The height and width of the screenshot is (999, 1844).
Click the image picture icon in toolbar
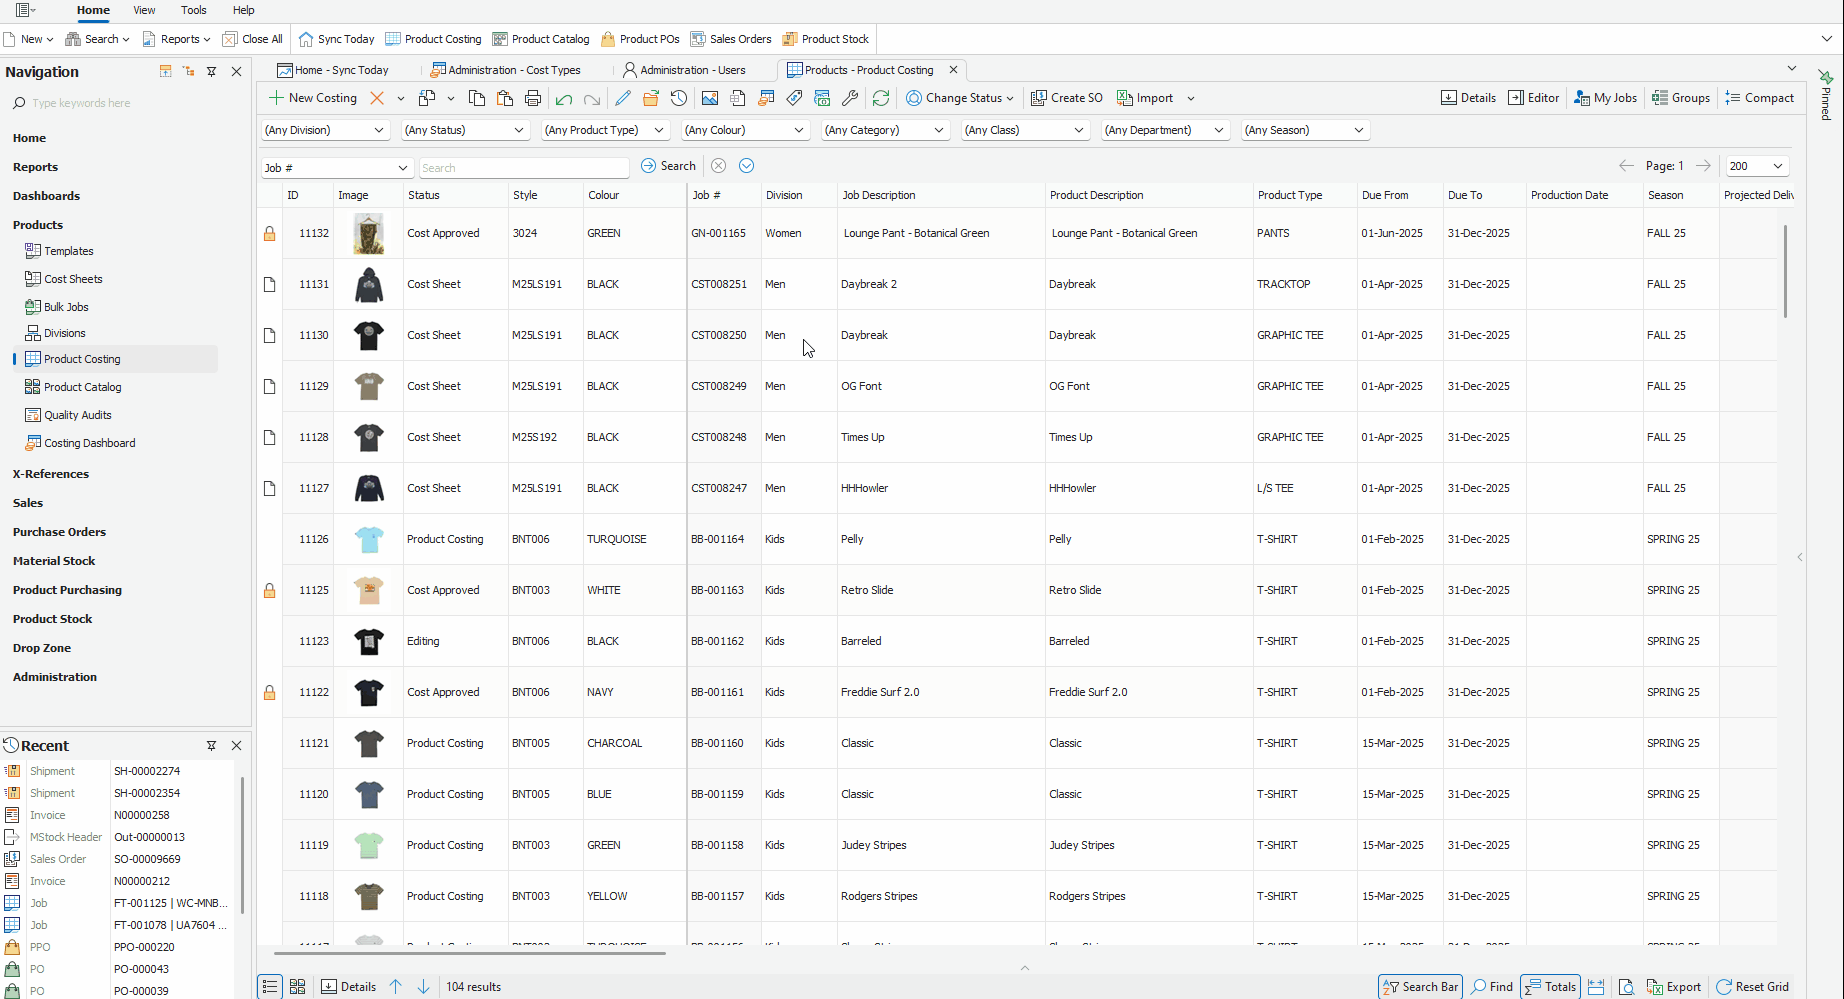pos(710,98)
